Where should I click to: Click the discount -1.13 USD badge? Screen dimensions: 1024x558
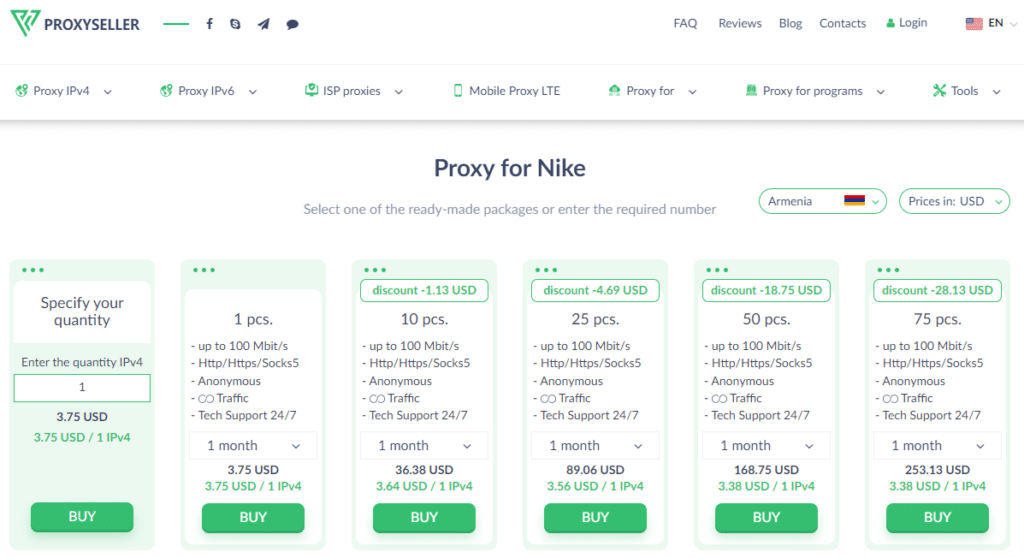(424, 290)
